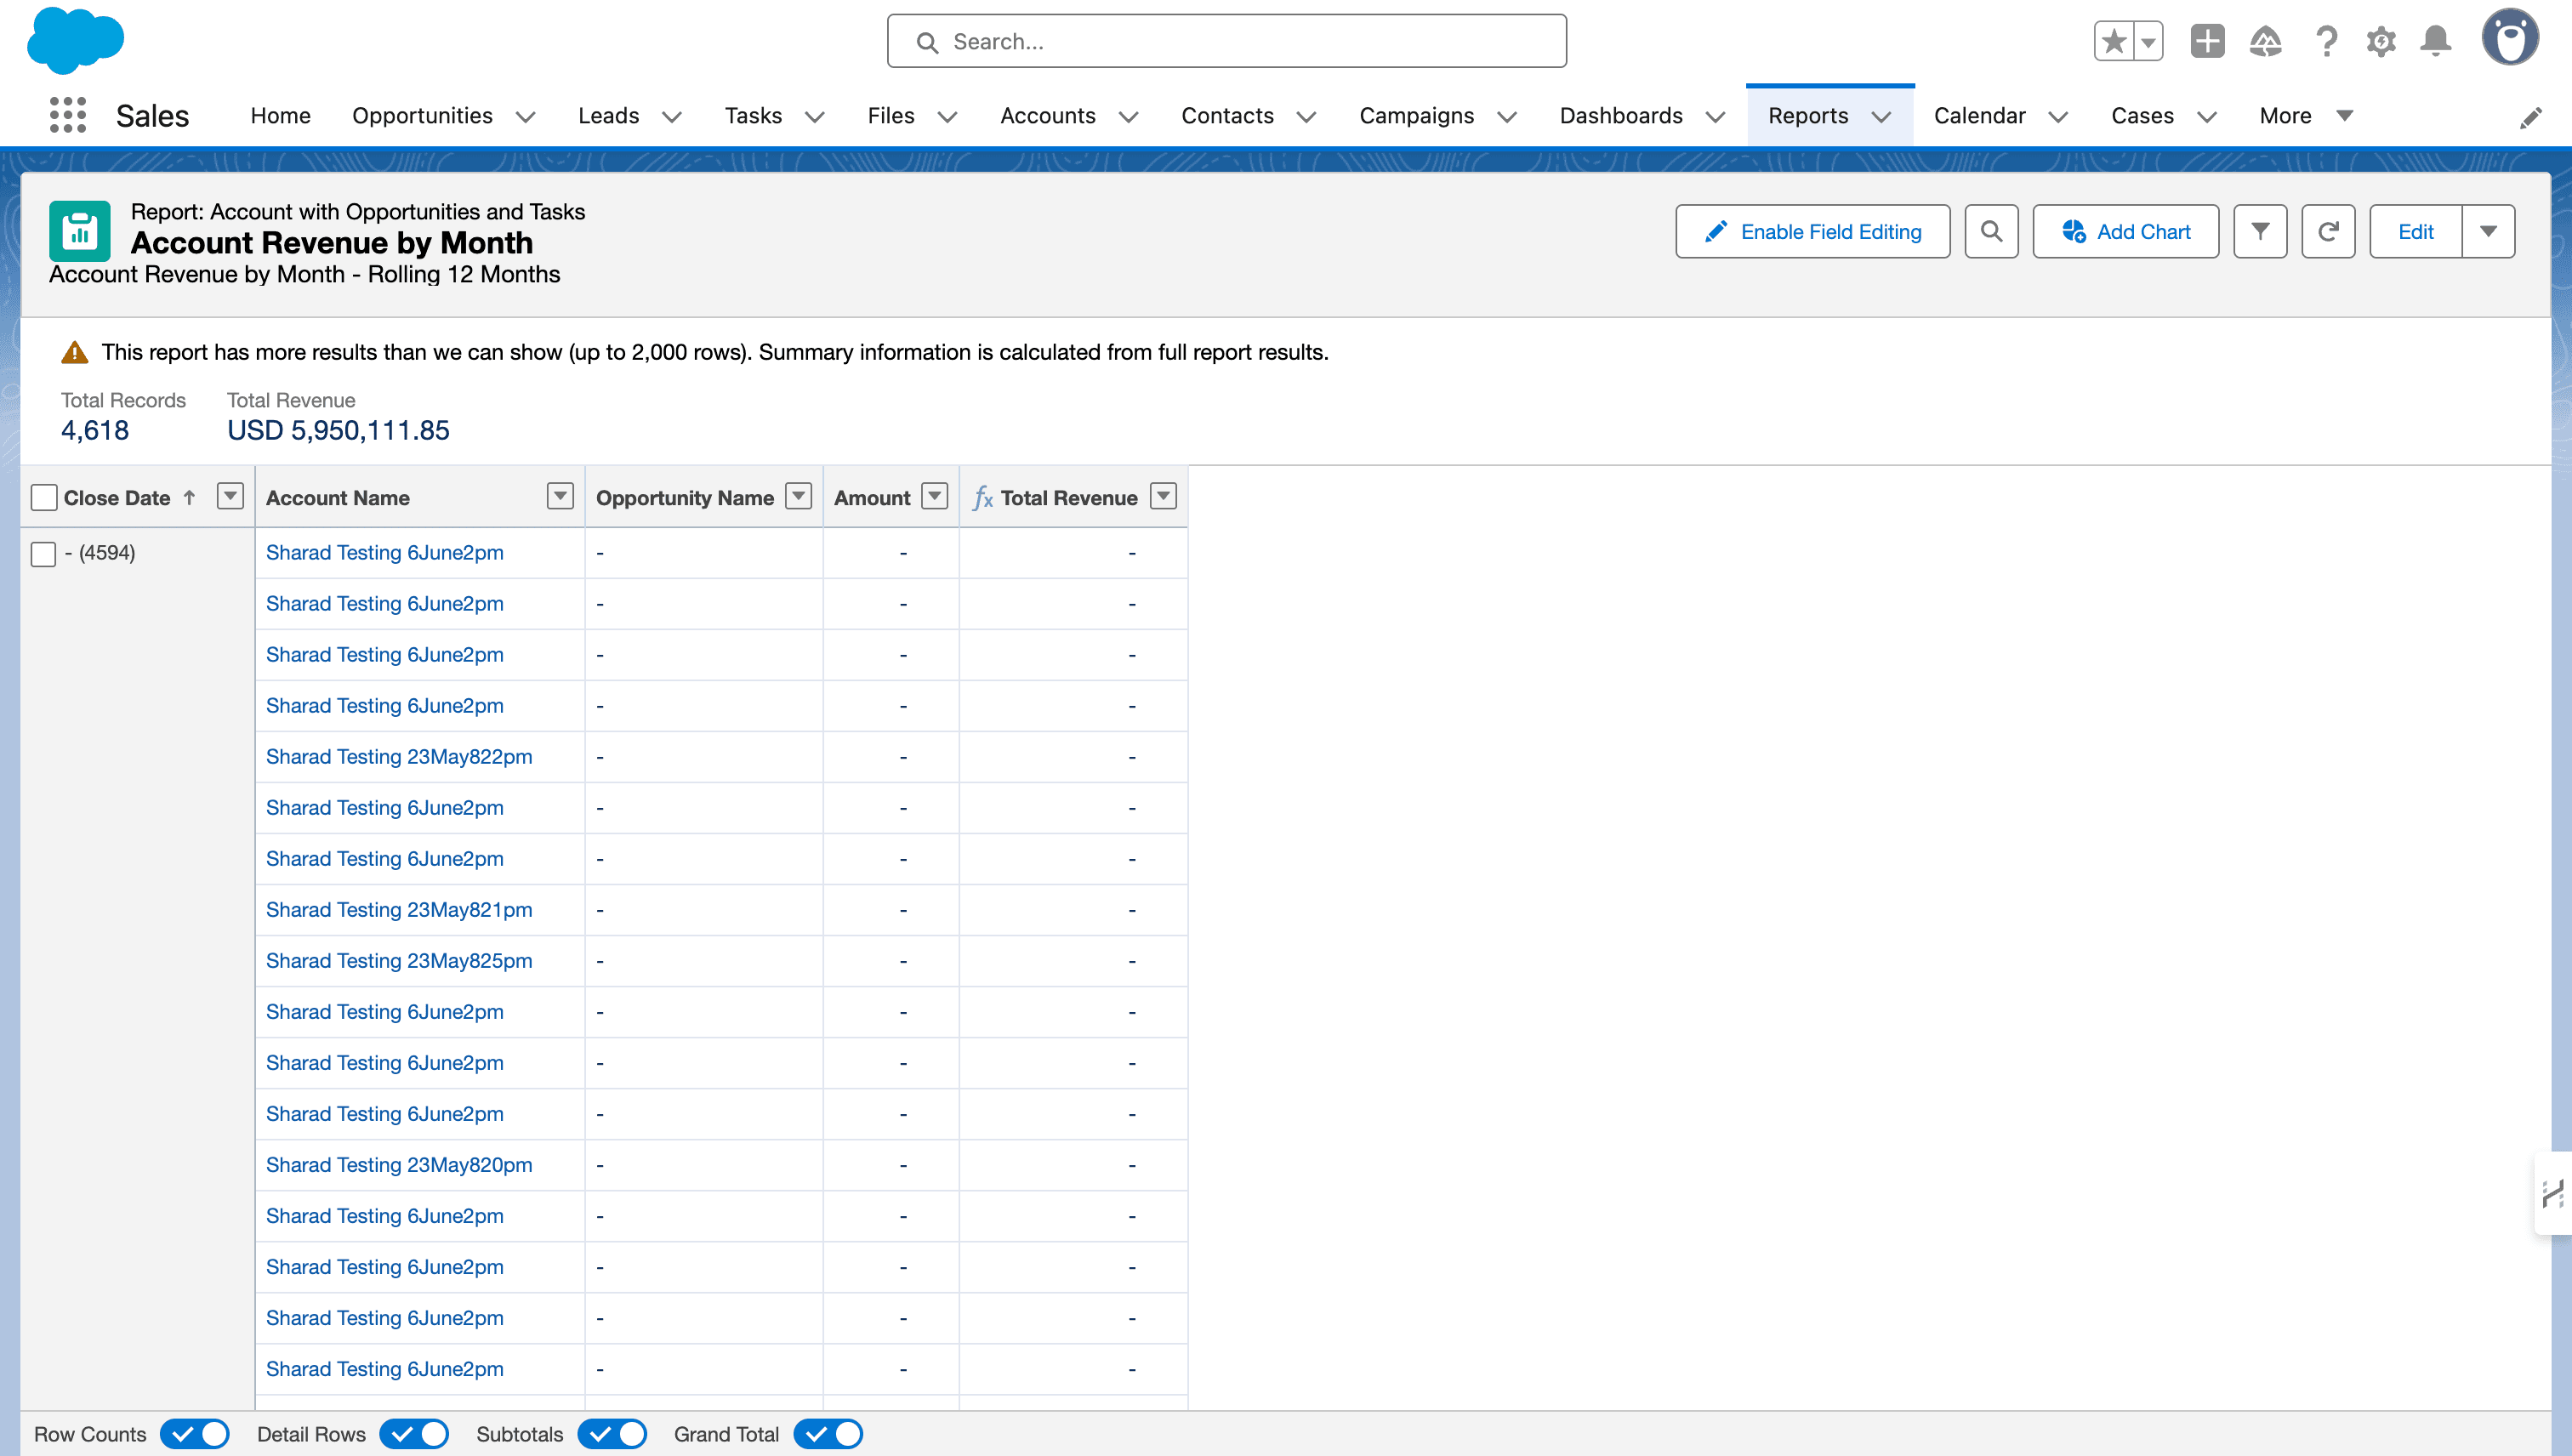
Task: Open the Amount column menu arrow
Action: 934,496
